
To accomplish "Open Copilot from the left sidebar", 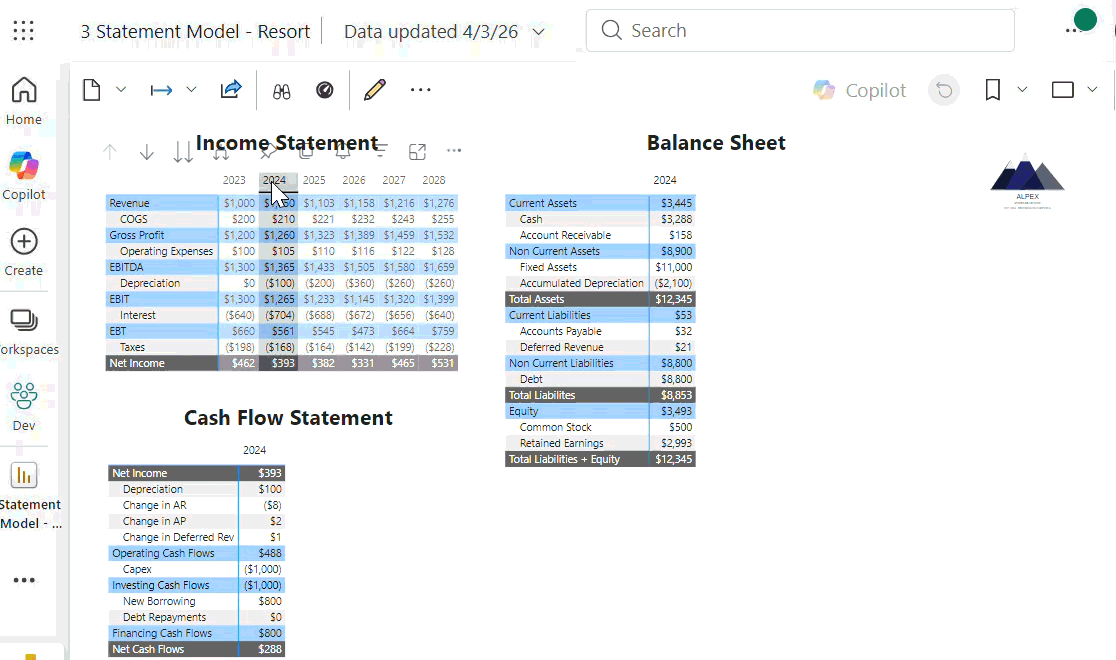I will pos(24,174).
